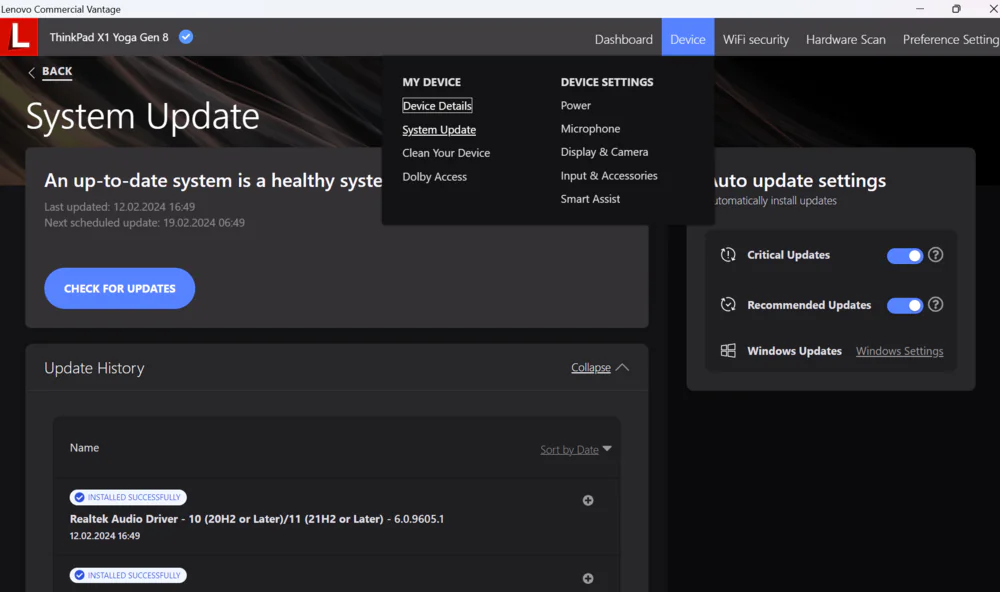The height and width of the screenshot is (592, 1000).
Task: Expand second update entry plus icon
Action: (x=588, y=579)
